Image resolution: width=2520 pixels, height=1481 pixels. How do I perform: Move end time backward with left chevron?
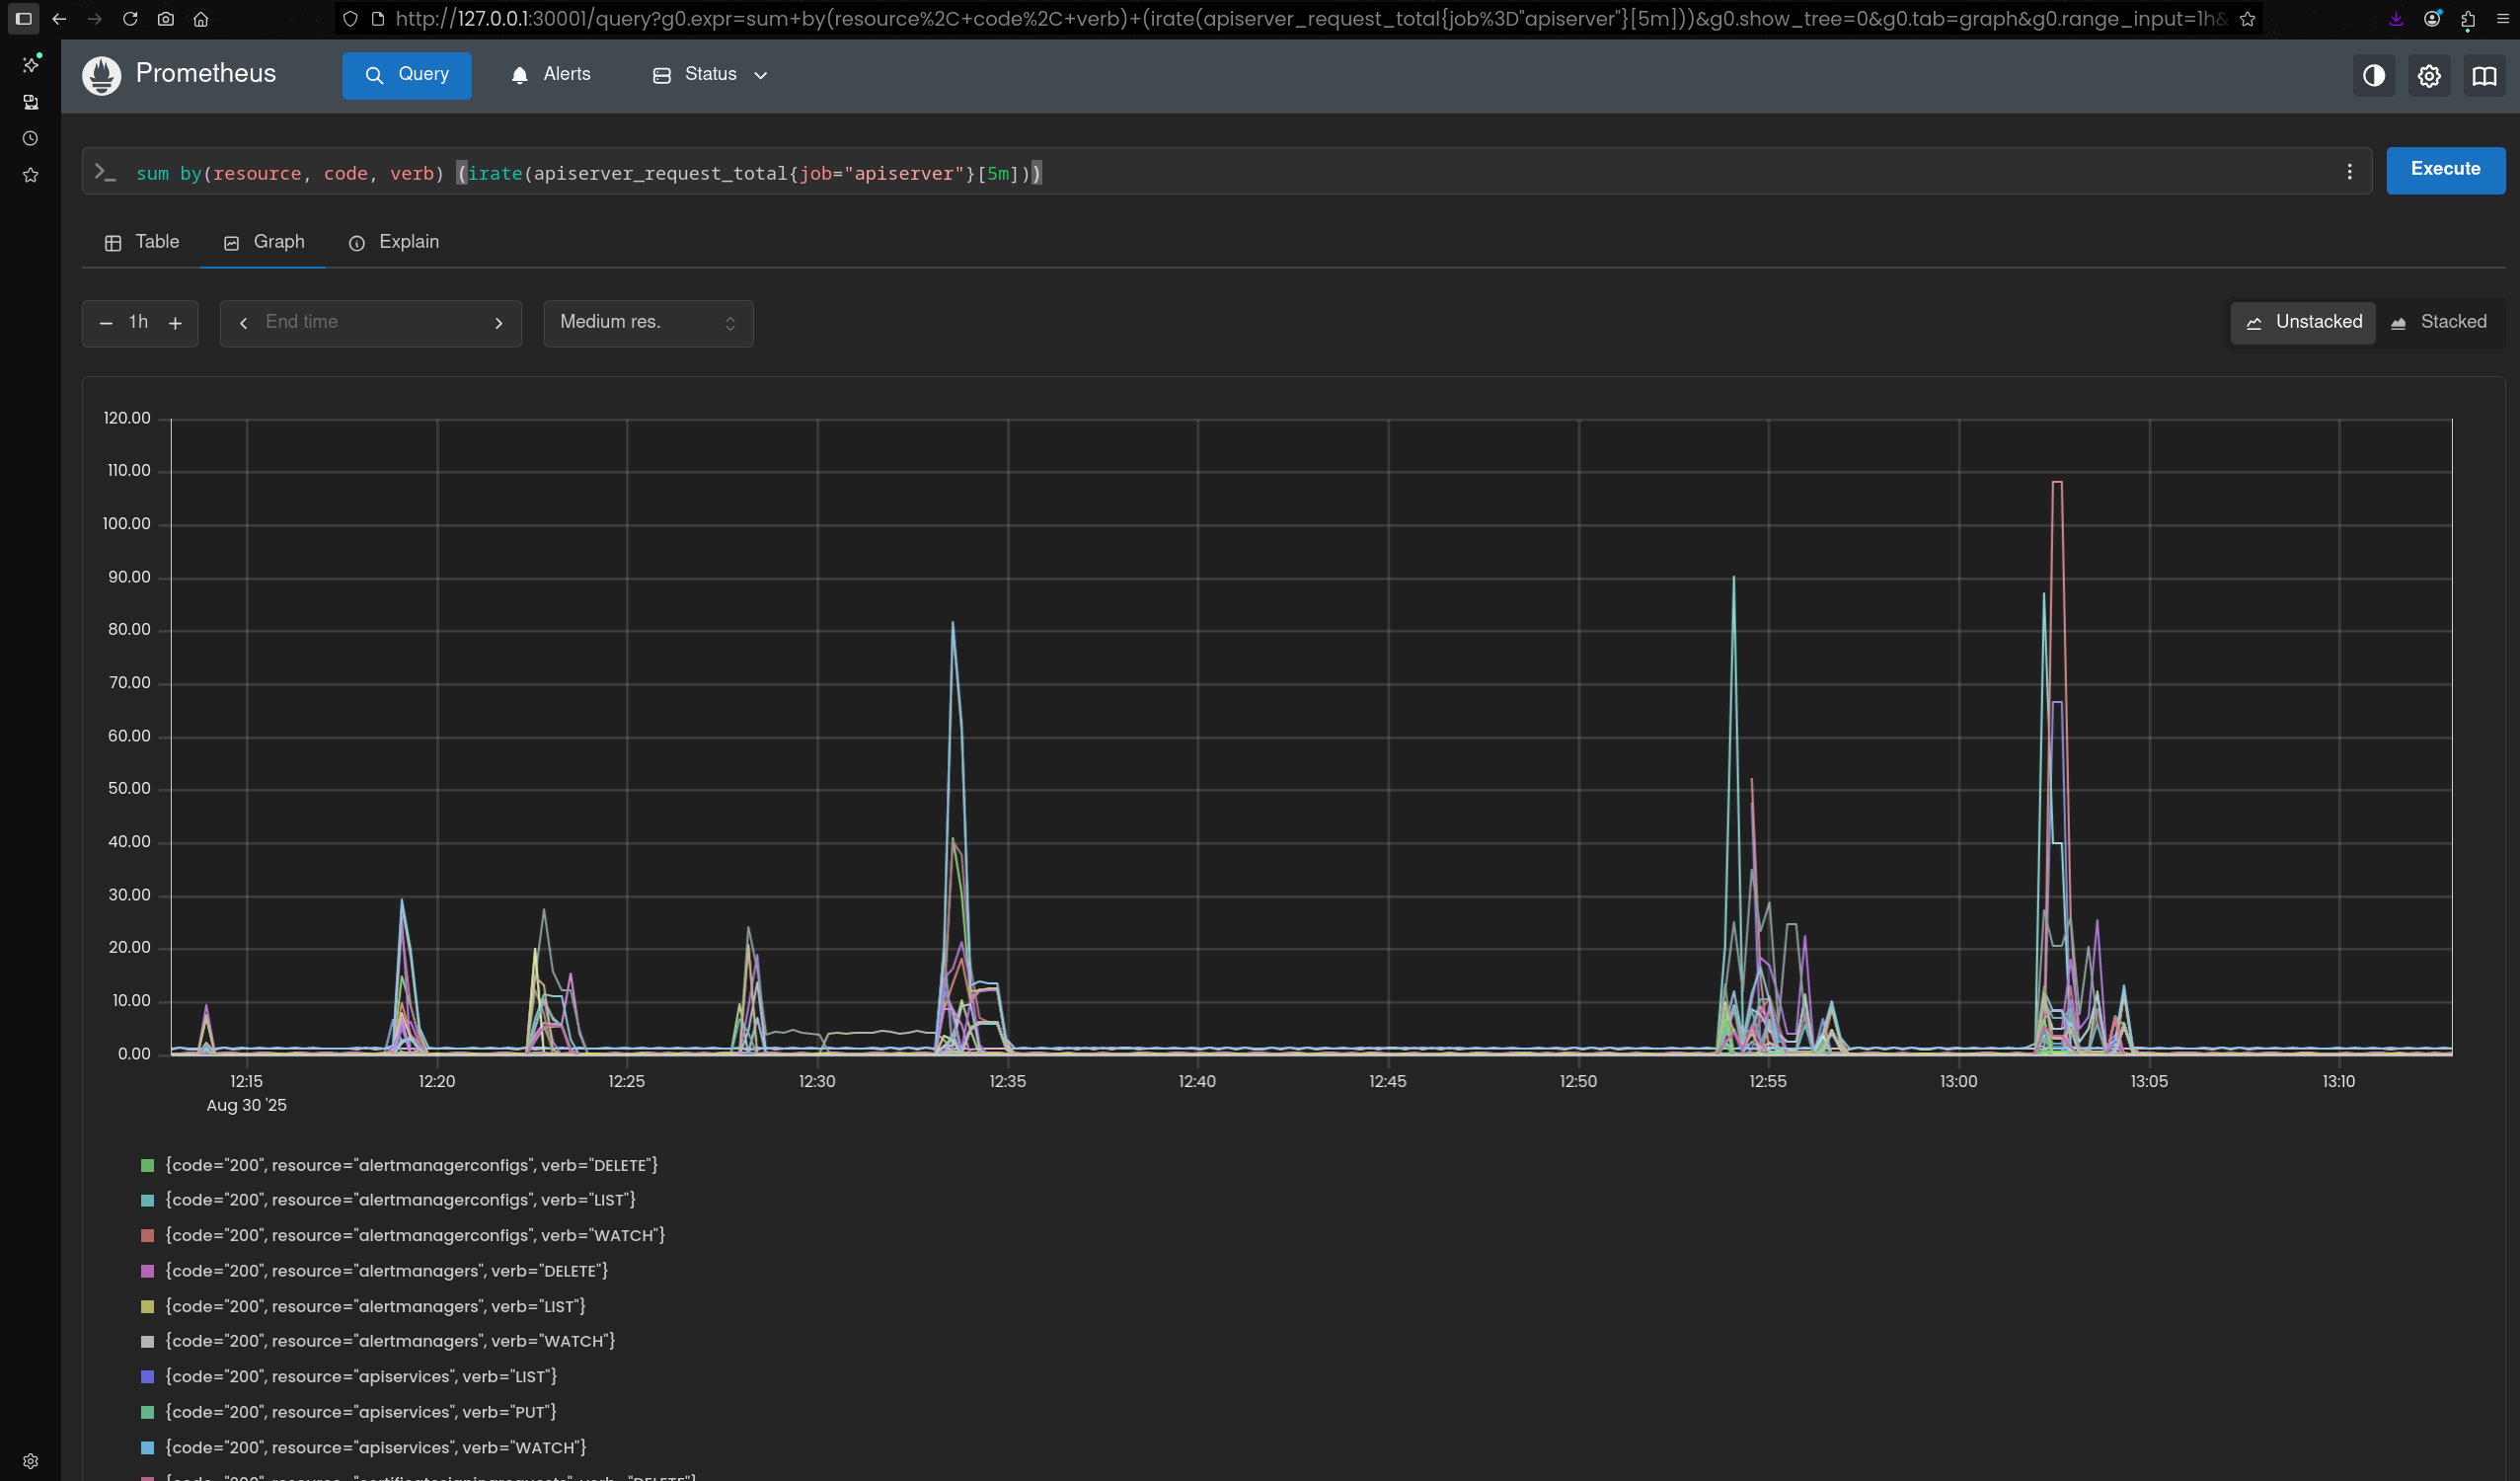[x=243, y=323]
